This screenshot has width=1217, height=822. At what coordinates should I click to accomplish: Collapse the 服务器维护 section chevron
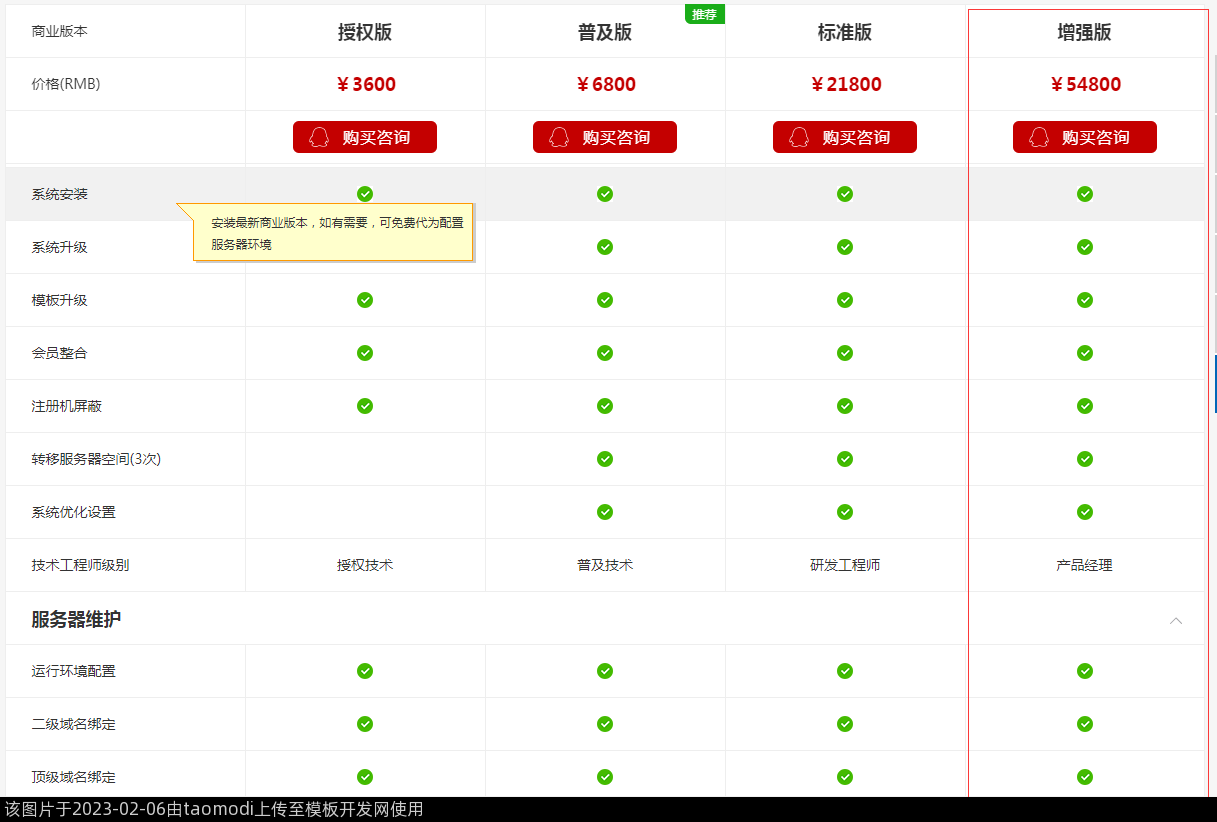click(x=1176, y=620)
